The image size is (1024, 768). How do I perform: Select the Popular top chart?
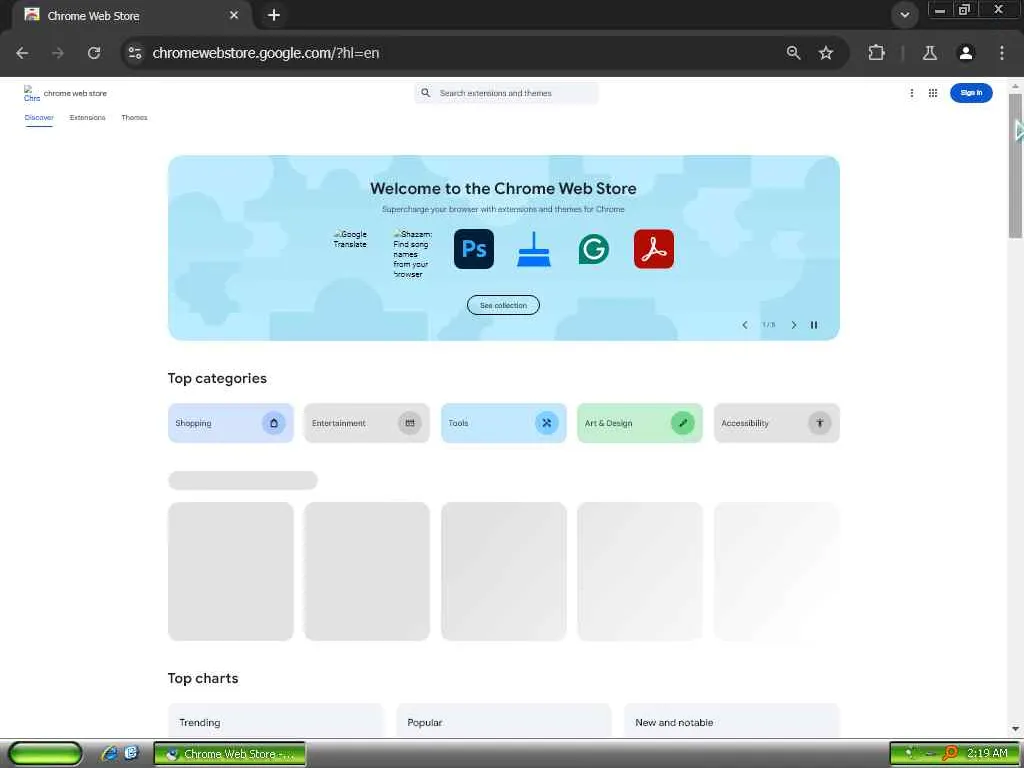[x=424, y=722]
